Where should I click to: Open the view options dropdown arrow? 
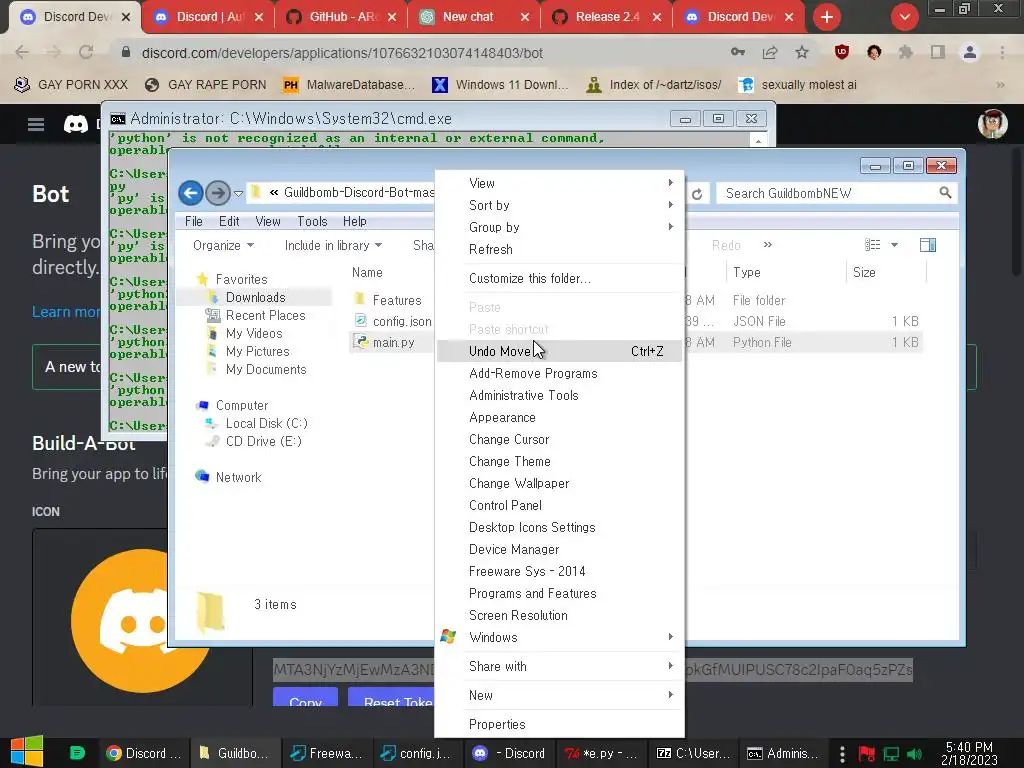[x=895, y=245]
